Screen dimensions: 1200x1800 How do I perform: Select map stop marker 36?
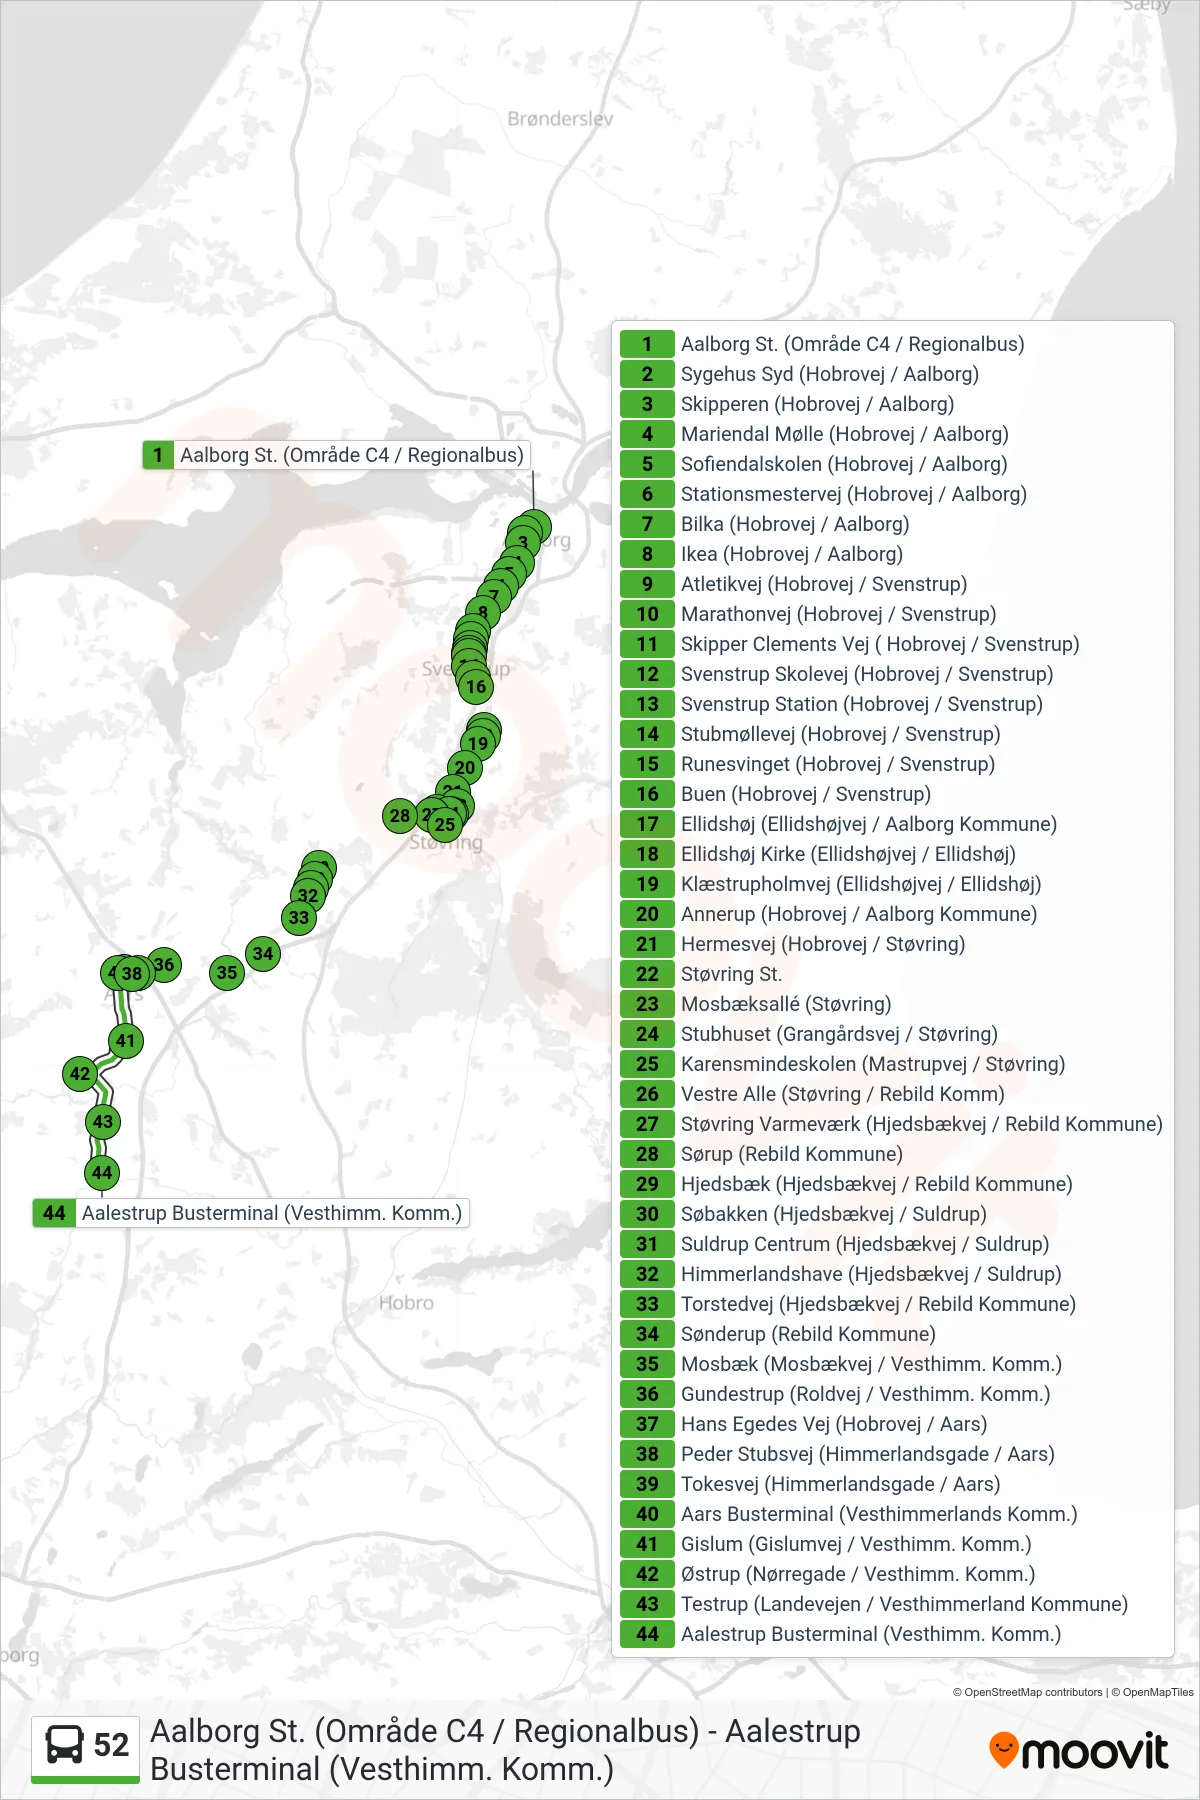164,964
